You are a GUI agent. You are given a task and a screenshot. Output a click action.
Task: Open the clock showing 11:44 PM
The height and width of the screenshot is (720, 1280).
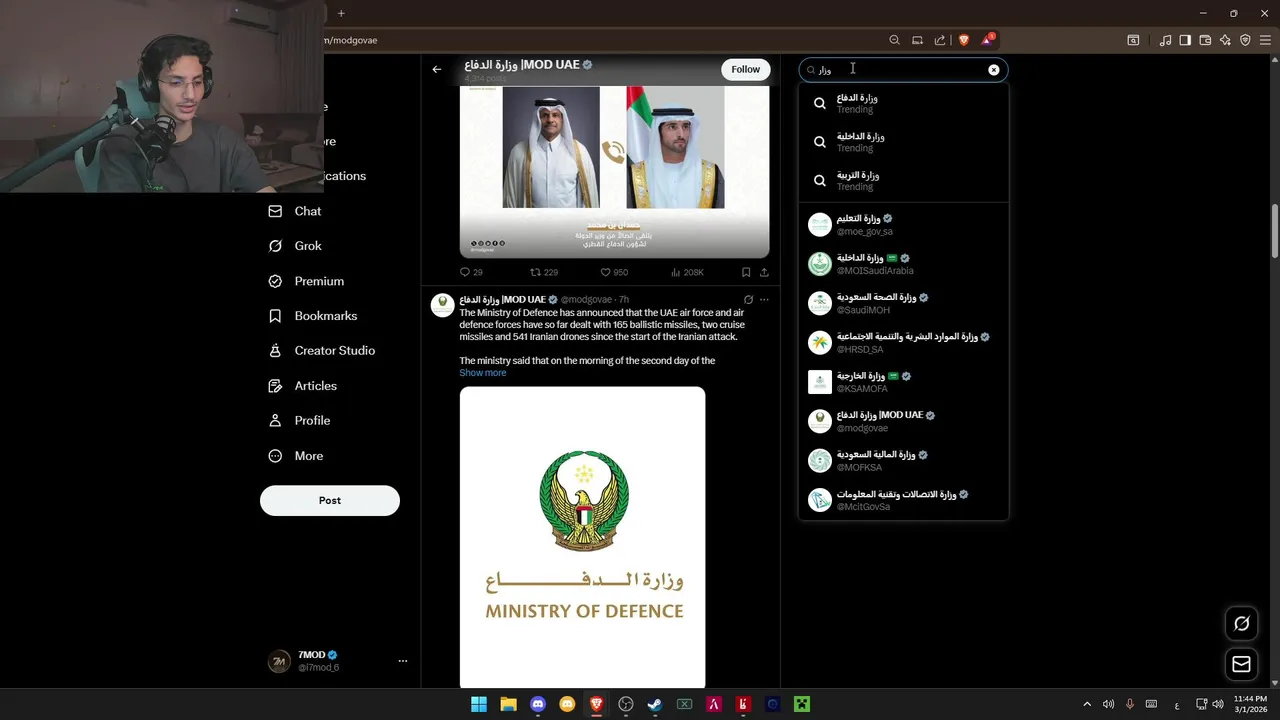pyautogui.click(x=1251, y=704)
